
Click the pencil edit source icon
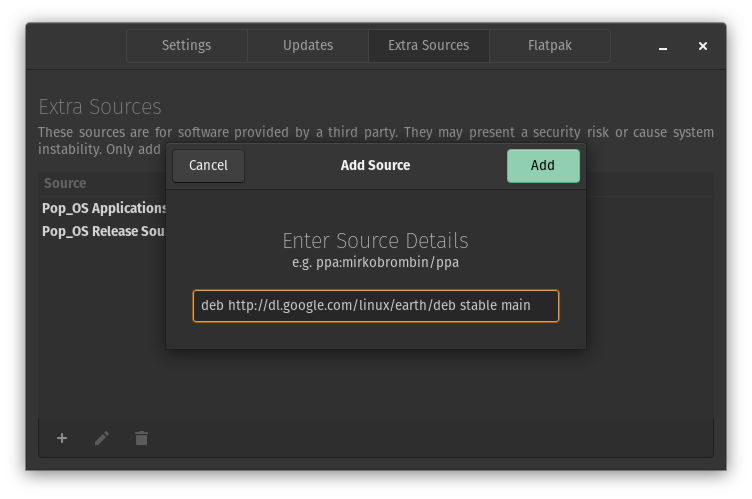coord(102,438)
